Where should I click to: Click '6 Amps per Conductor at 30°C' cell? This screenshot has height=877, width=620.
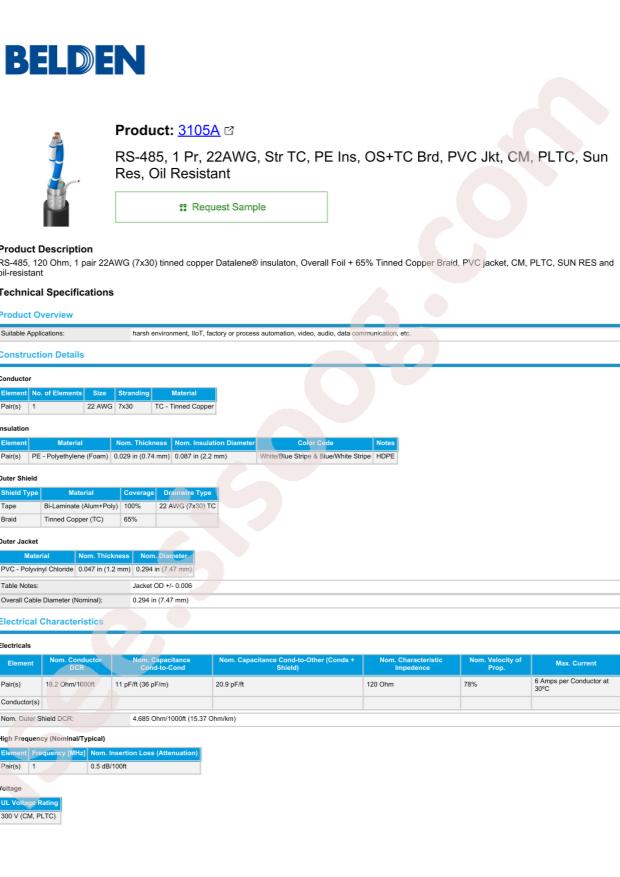(x=576, y=685)
